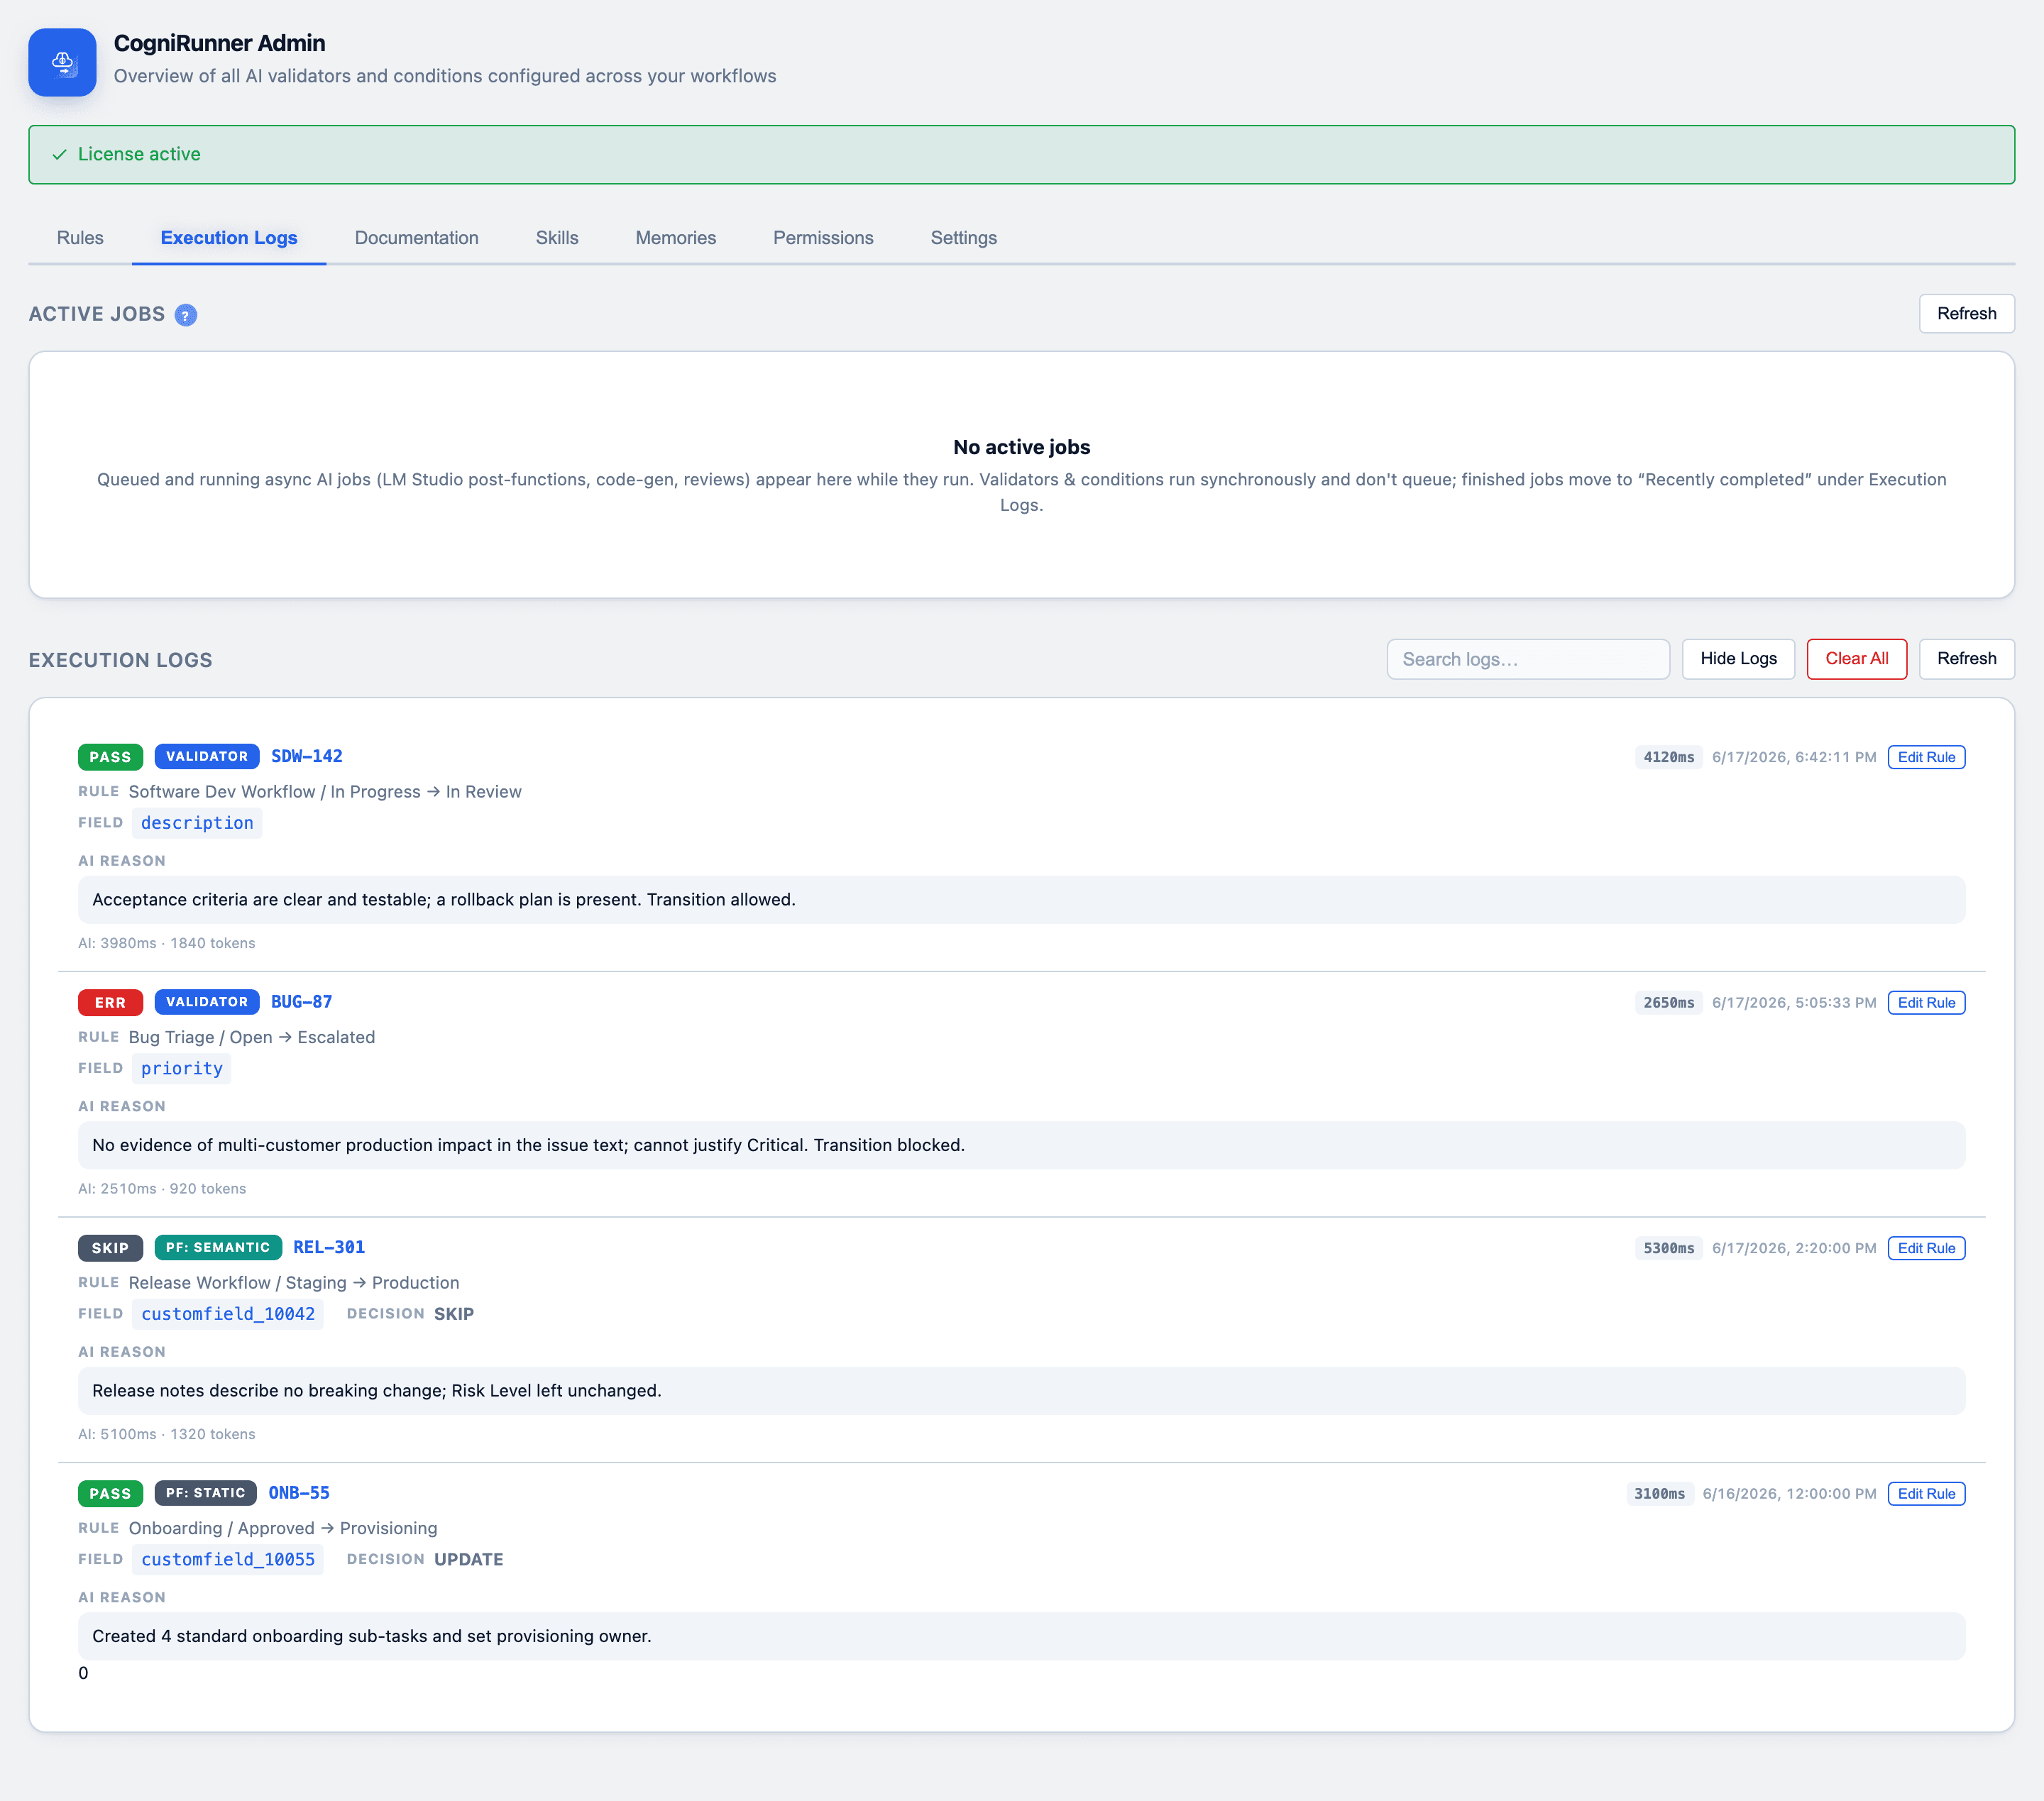2044x1801 pixels.
Task: Open the Memories tab
Action: (x=675, y=238)
